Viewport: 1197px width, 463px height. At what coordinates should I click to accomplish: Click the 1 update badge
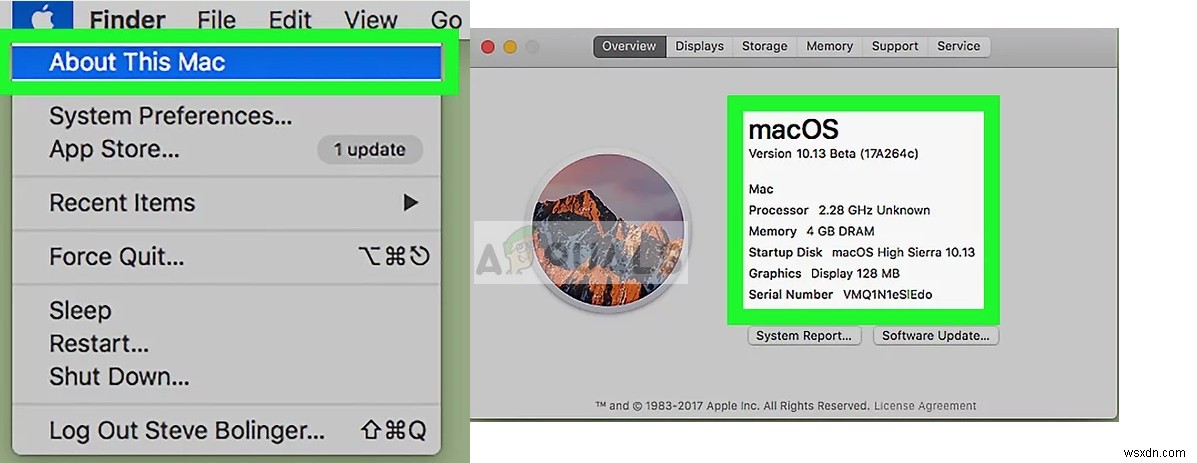[x=369, y=150]
